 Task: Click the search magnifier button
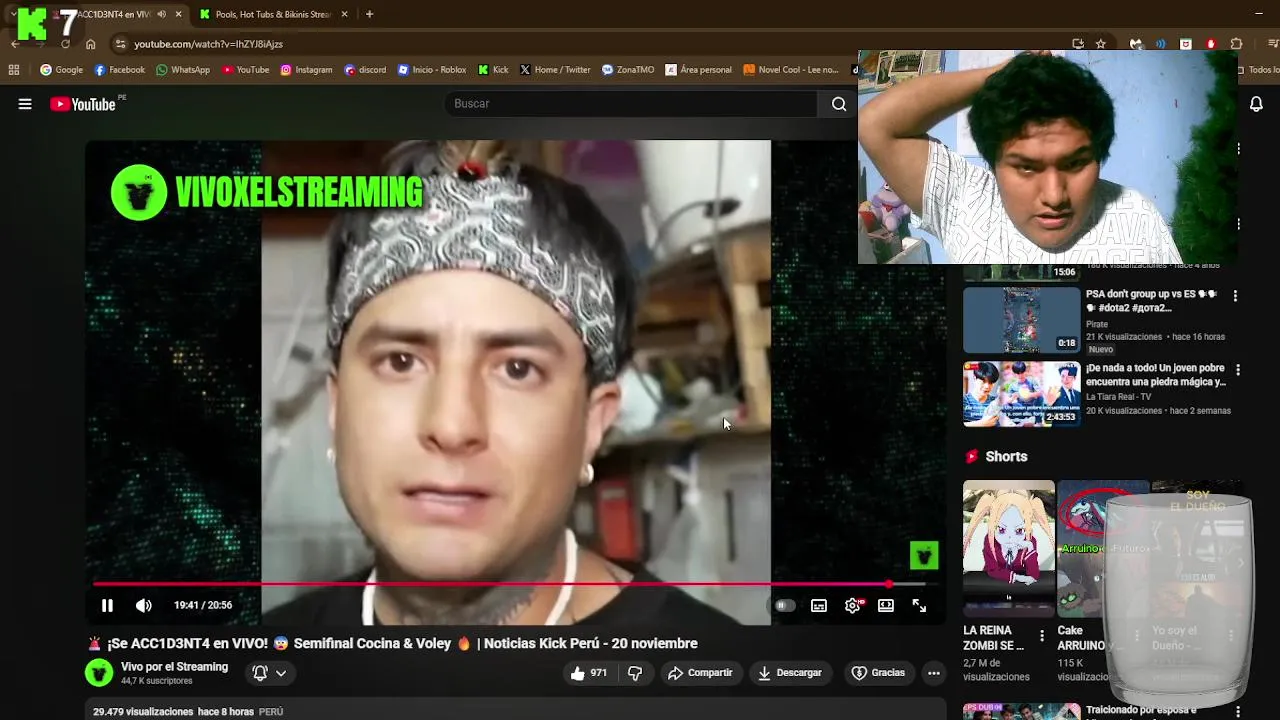click(839, 104)
